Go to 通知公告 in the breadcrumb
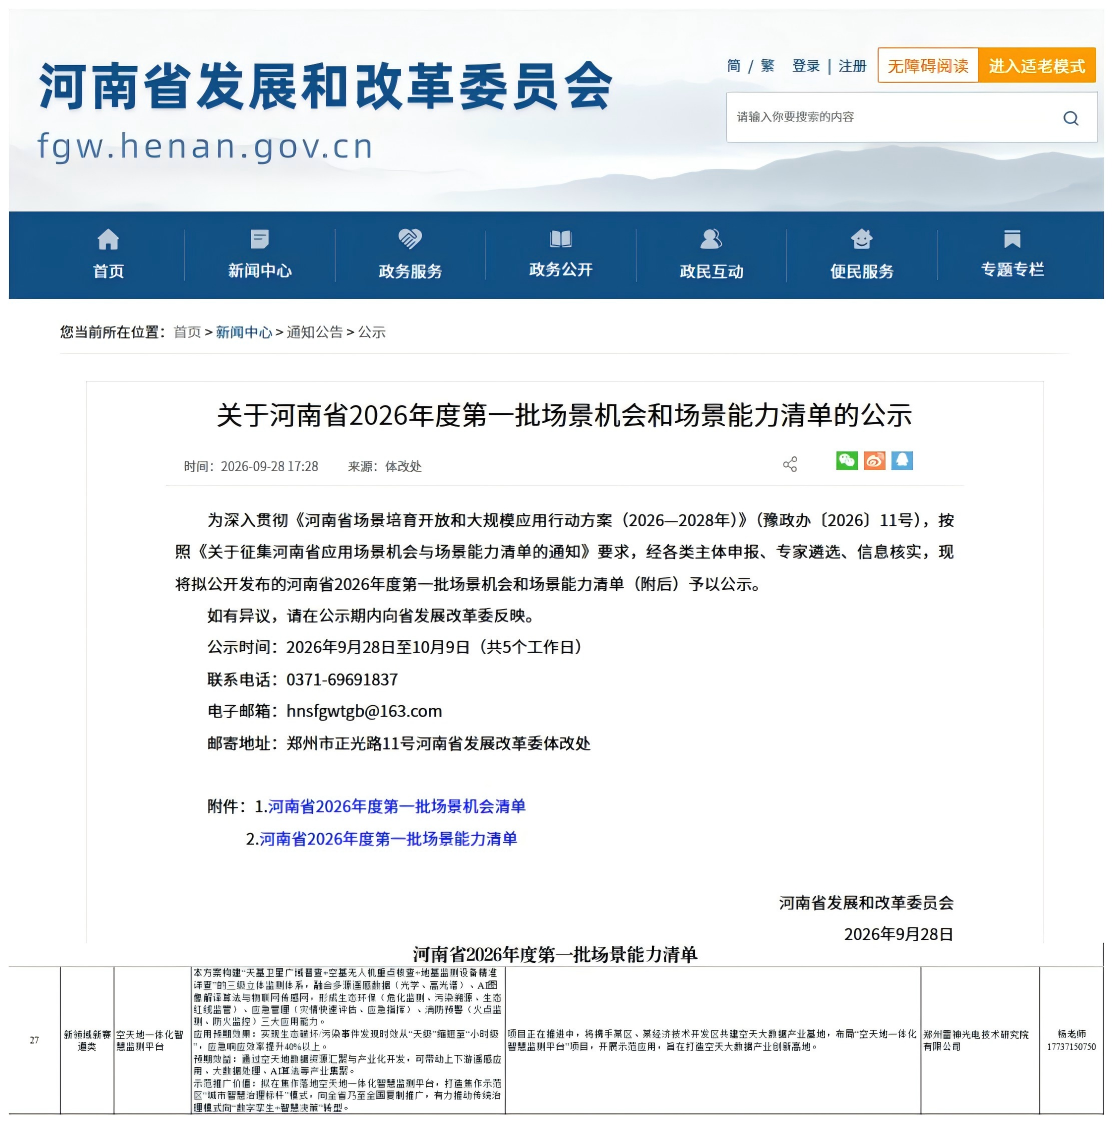This screenshot has width=1113, height=1124. [x=315, y=332]
